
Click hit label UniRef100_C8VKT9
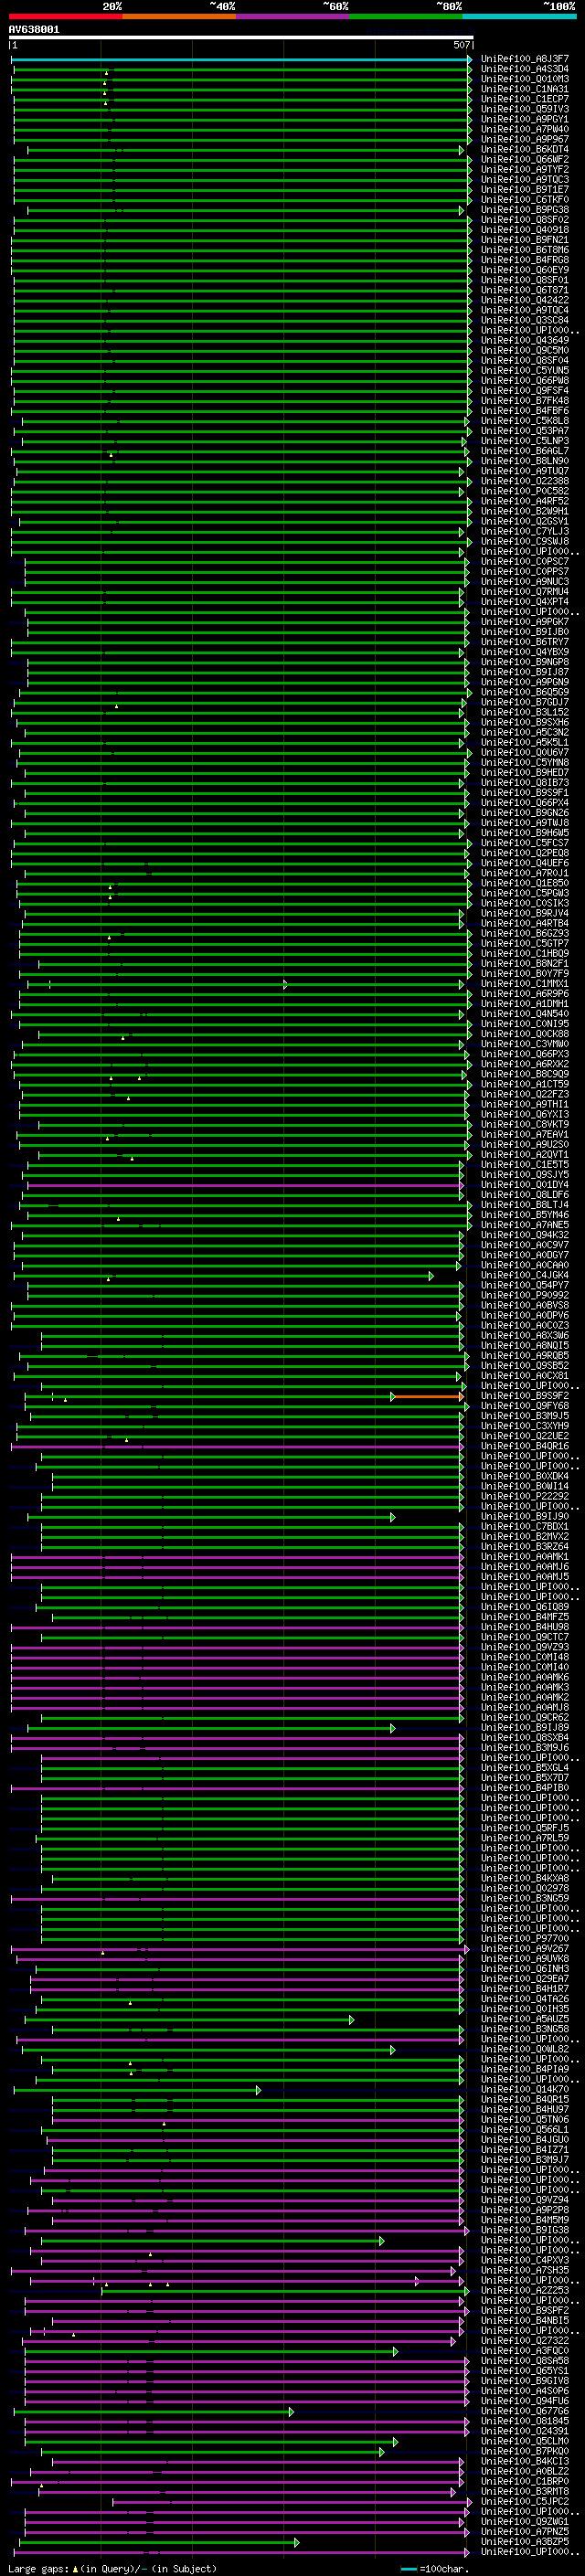click(x=524, y=1124)
